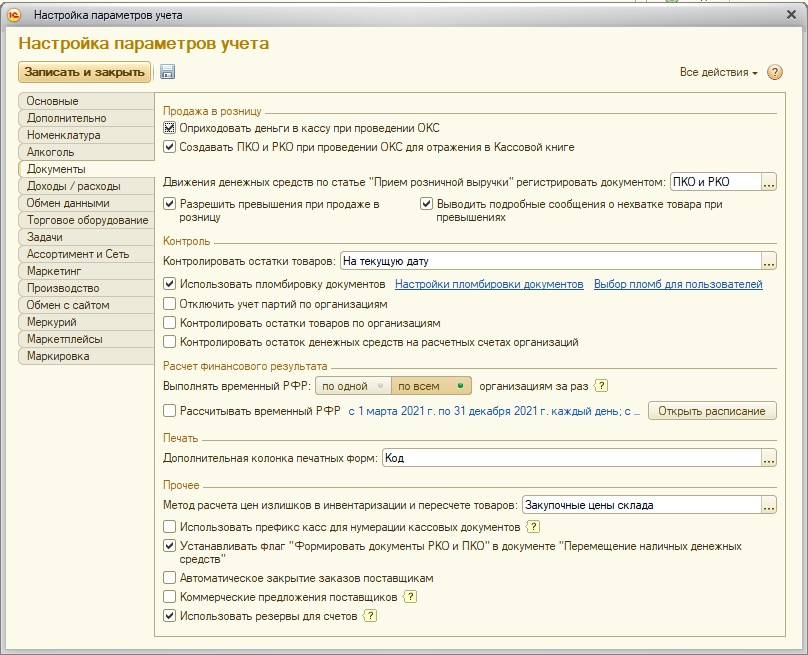The image size is (808, 655).
Task: Toggle Оприходовать деньги в кассу checkbox
Action: [169, 128]
